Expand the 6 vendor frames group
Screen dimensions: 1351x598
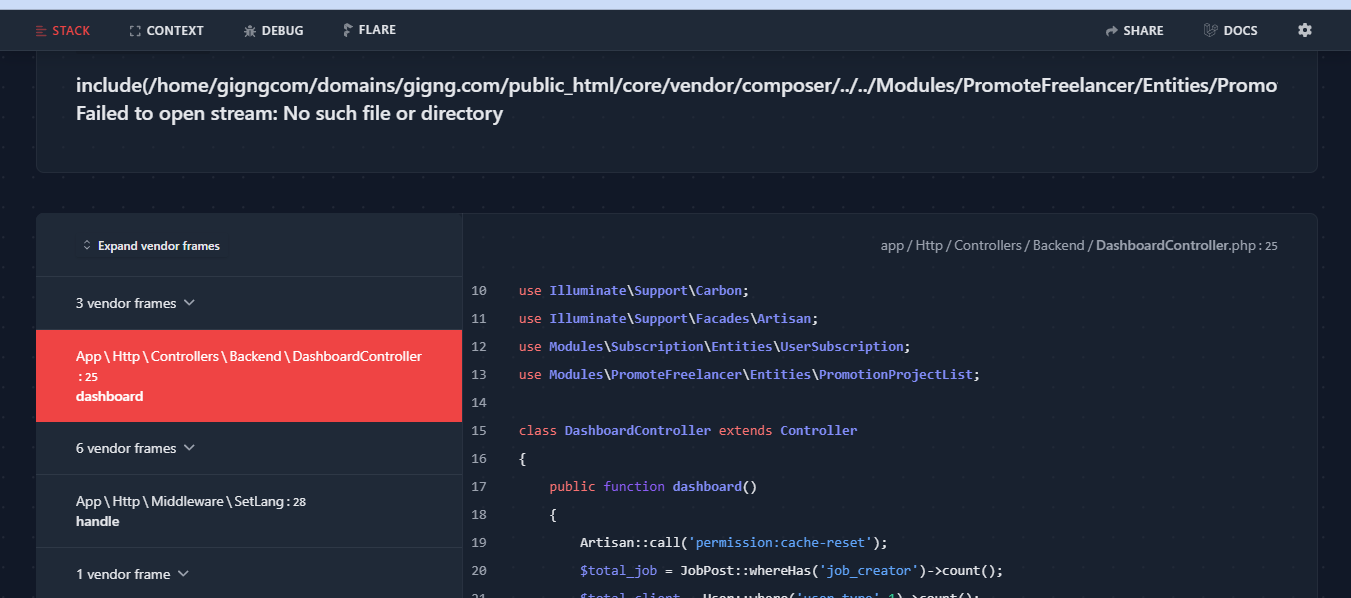tap(249, 448)
